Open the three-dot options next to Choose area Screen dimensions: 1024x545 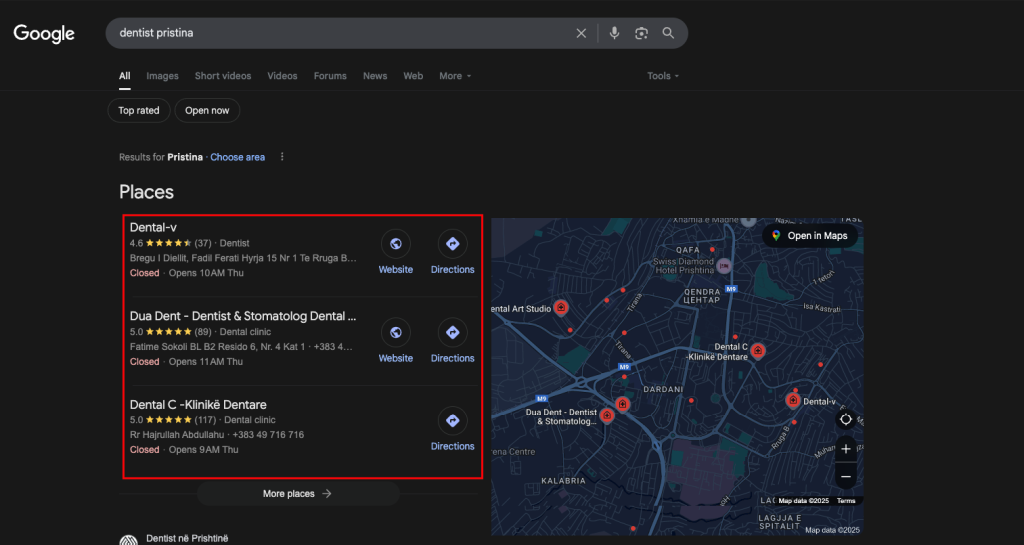(x=282, y=157)
